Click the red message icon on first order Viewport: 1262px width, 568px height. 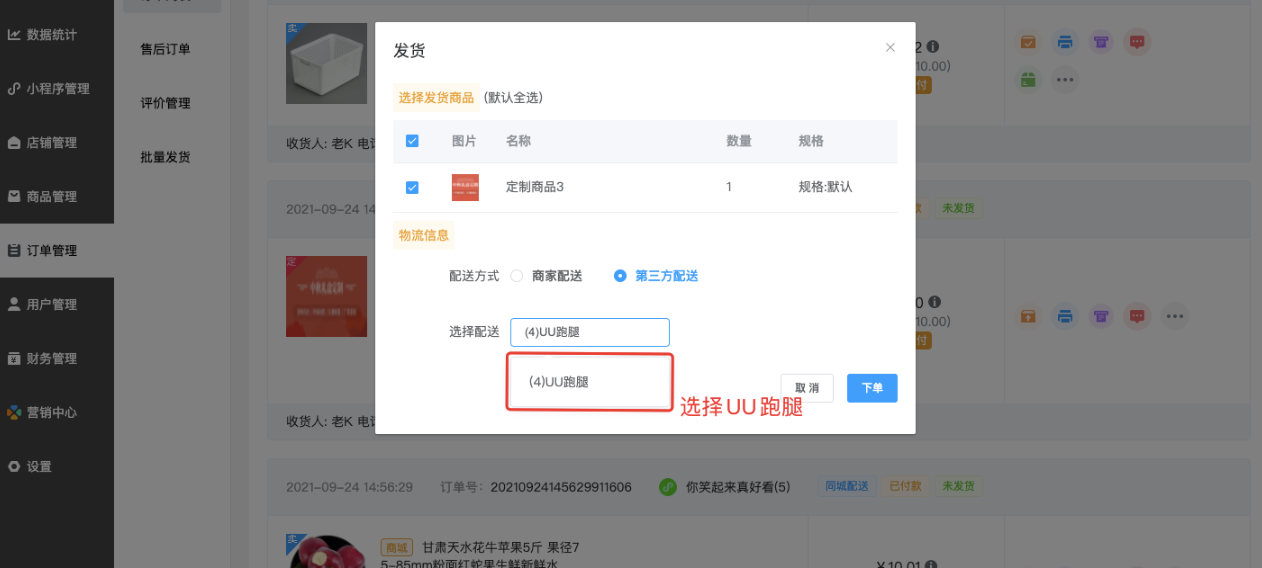tap(1137, 43)
